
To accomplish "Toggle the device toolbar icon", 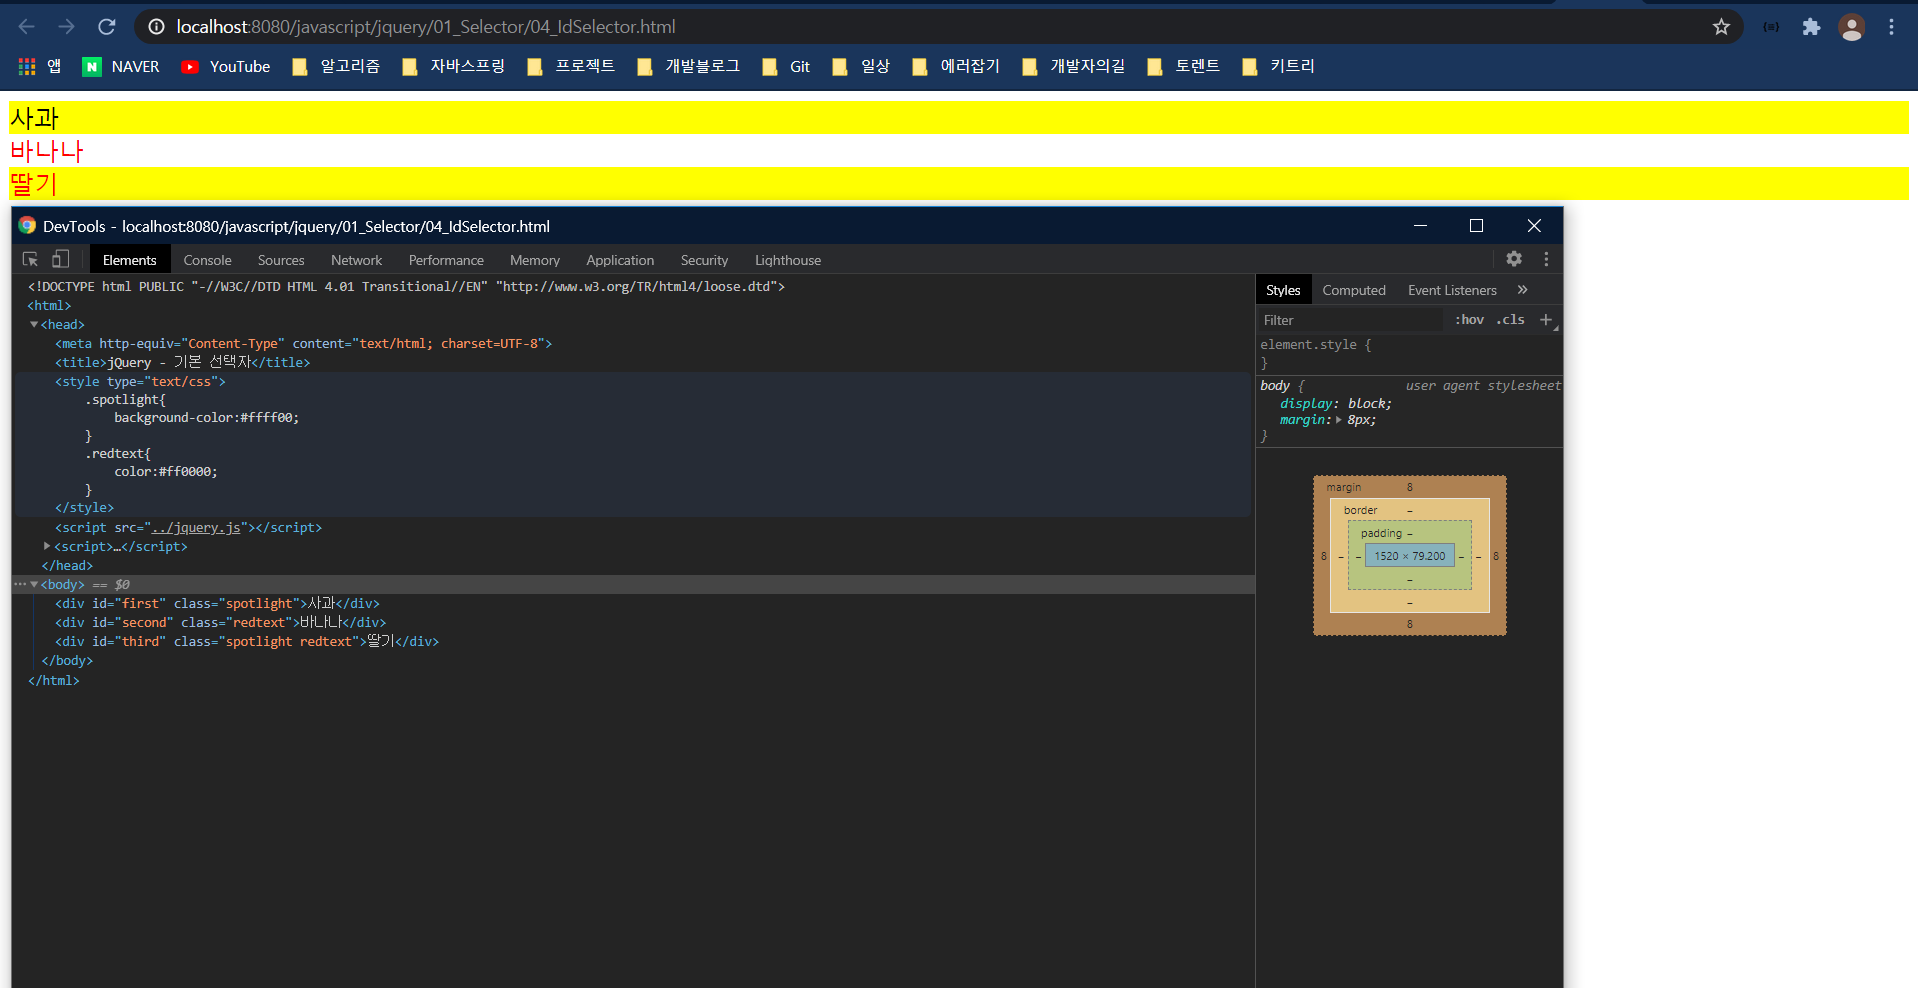I will tap(61, 259).
